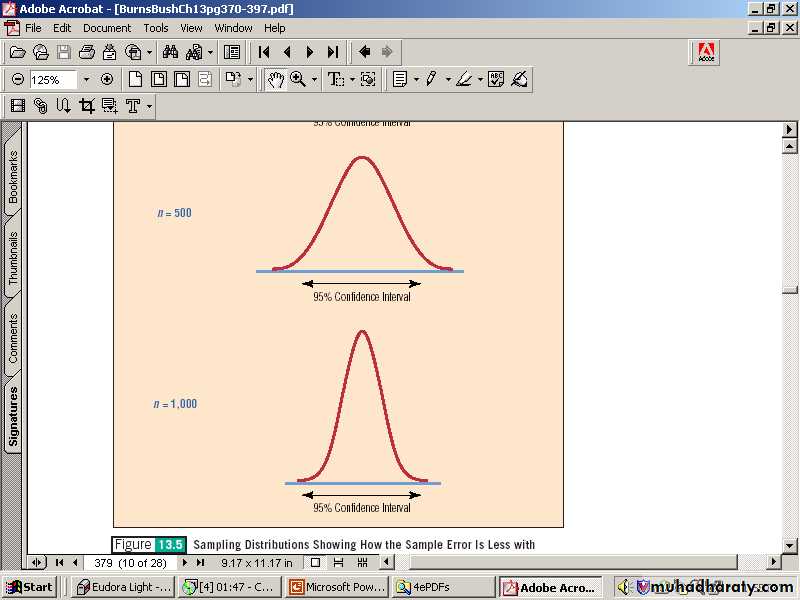800x600 pixels.
Task: Toggle the navigation pane button
Action: tap(232, 52)
